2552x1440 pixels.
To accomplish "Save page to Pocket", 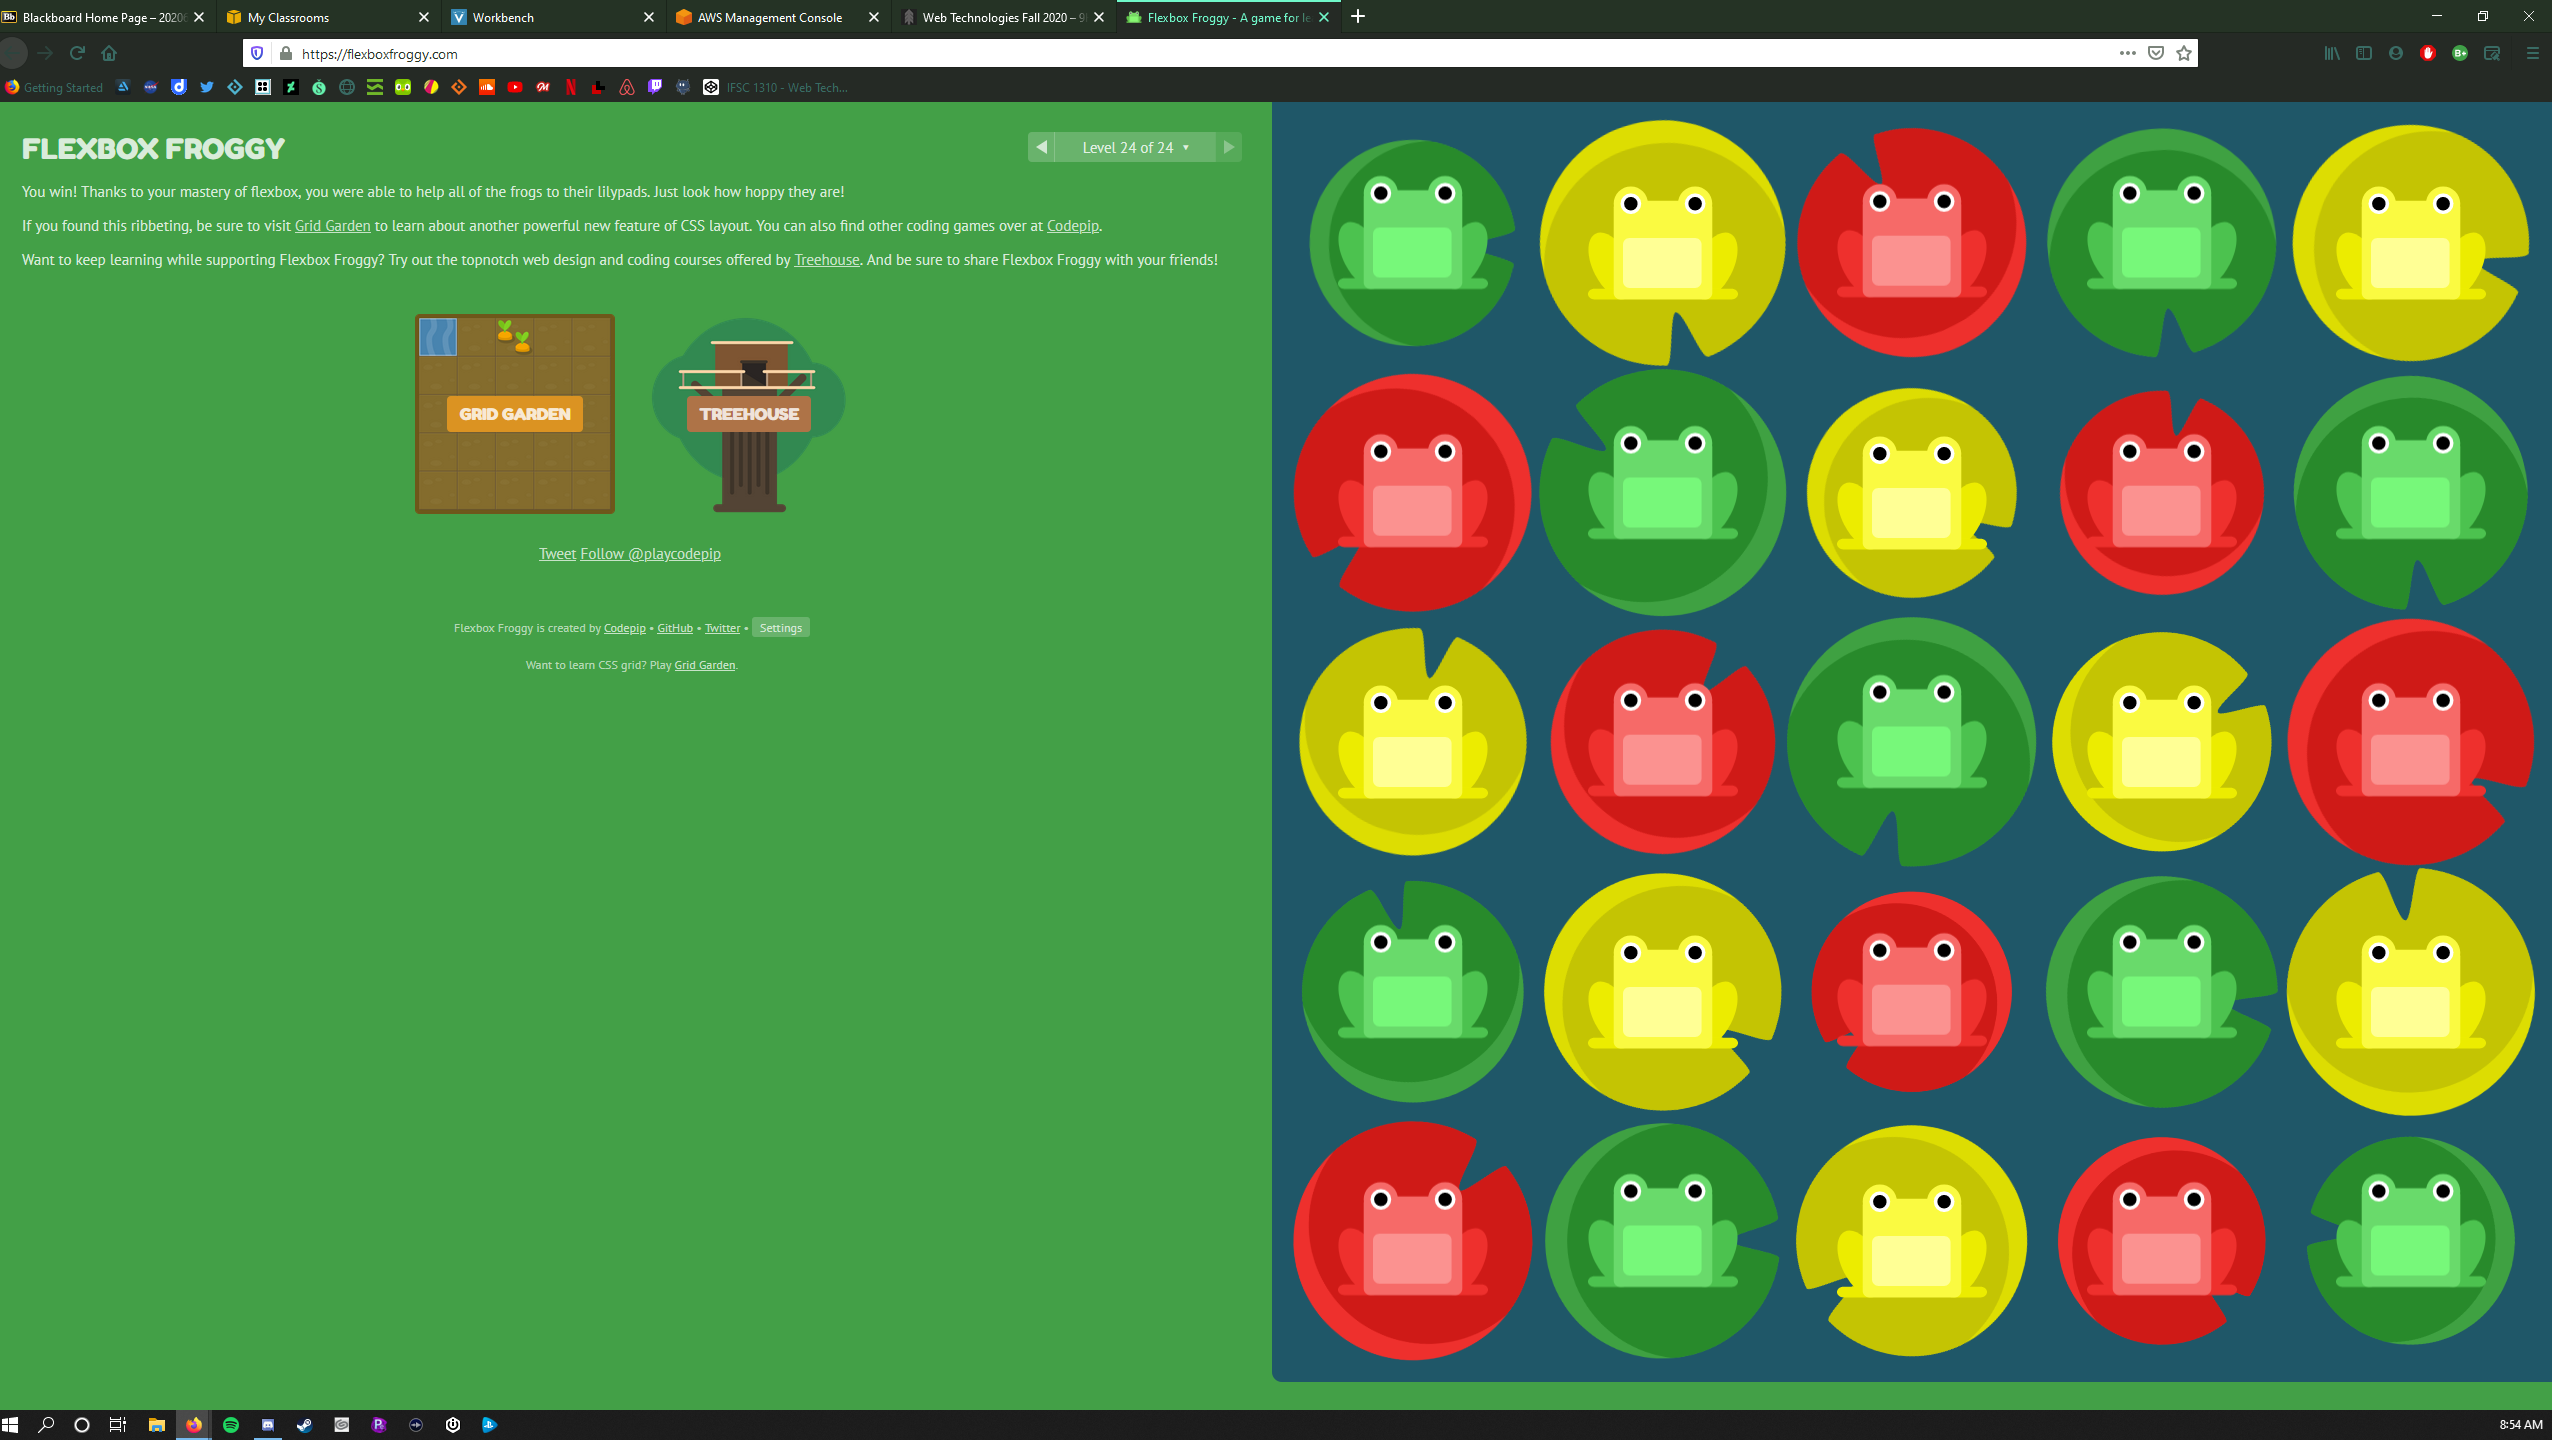I will click(2156, 53).
